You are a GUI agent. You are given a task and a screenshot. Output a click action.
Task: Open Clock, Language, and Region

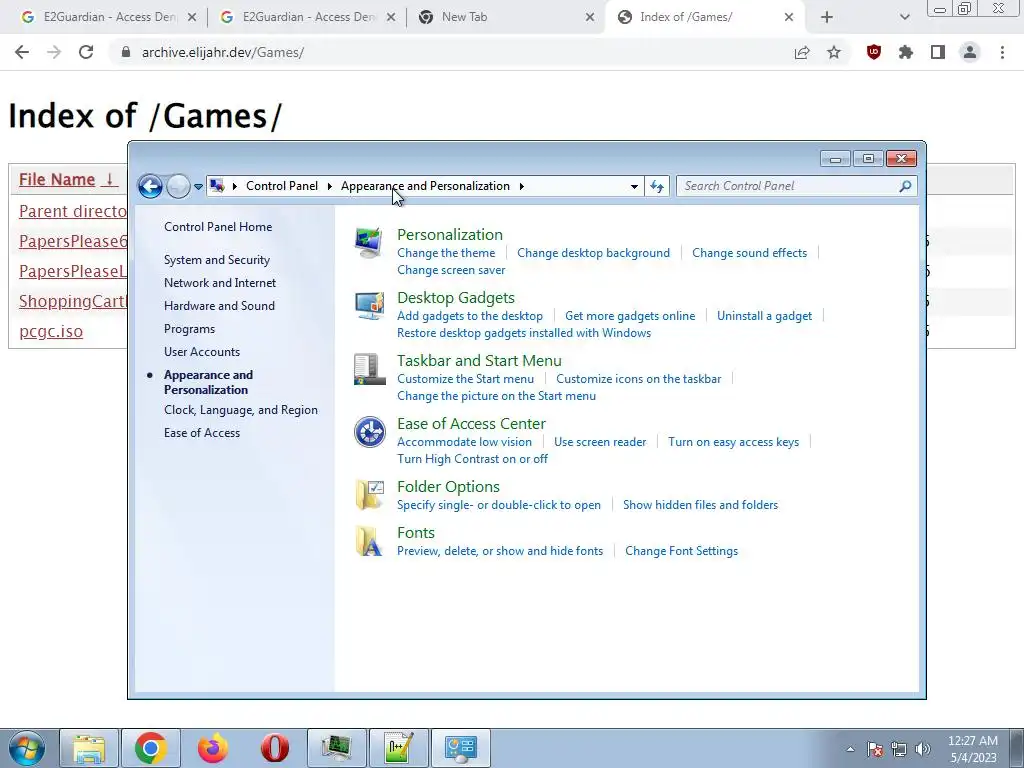pyautogui.click(x=241, y=410)
